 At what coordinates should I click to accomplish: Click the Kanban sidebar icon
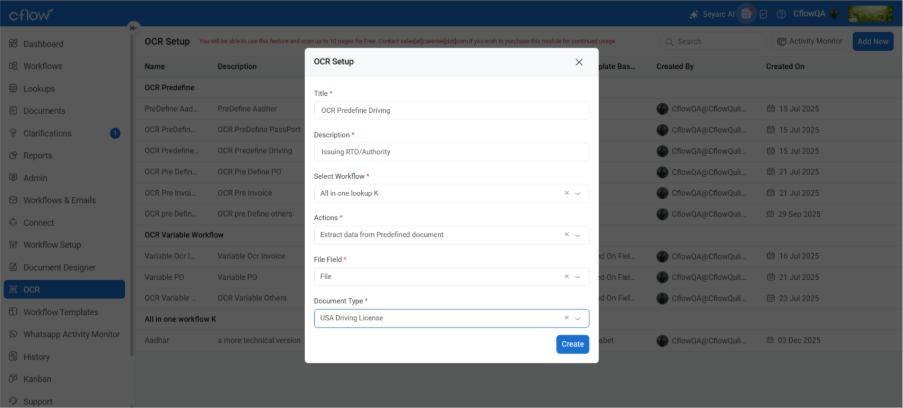(x=13, y=379)
